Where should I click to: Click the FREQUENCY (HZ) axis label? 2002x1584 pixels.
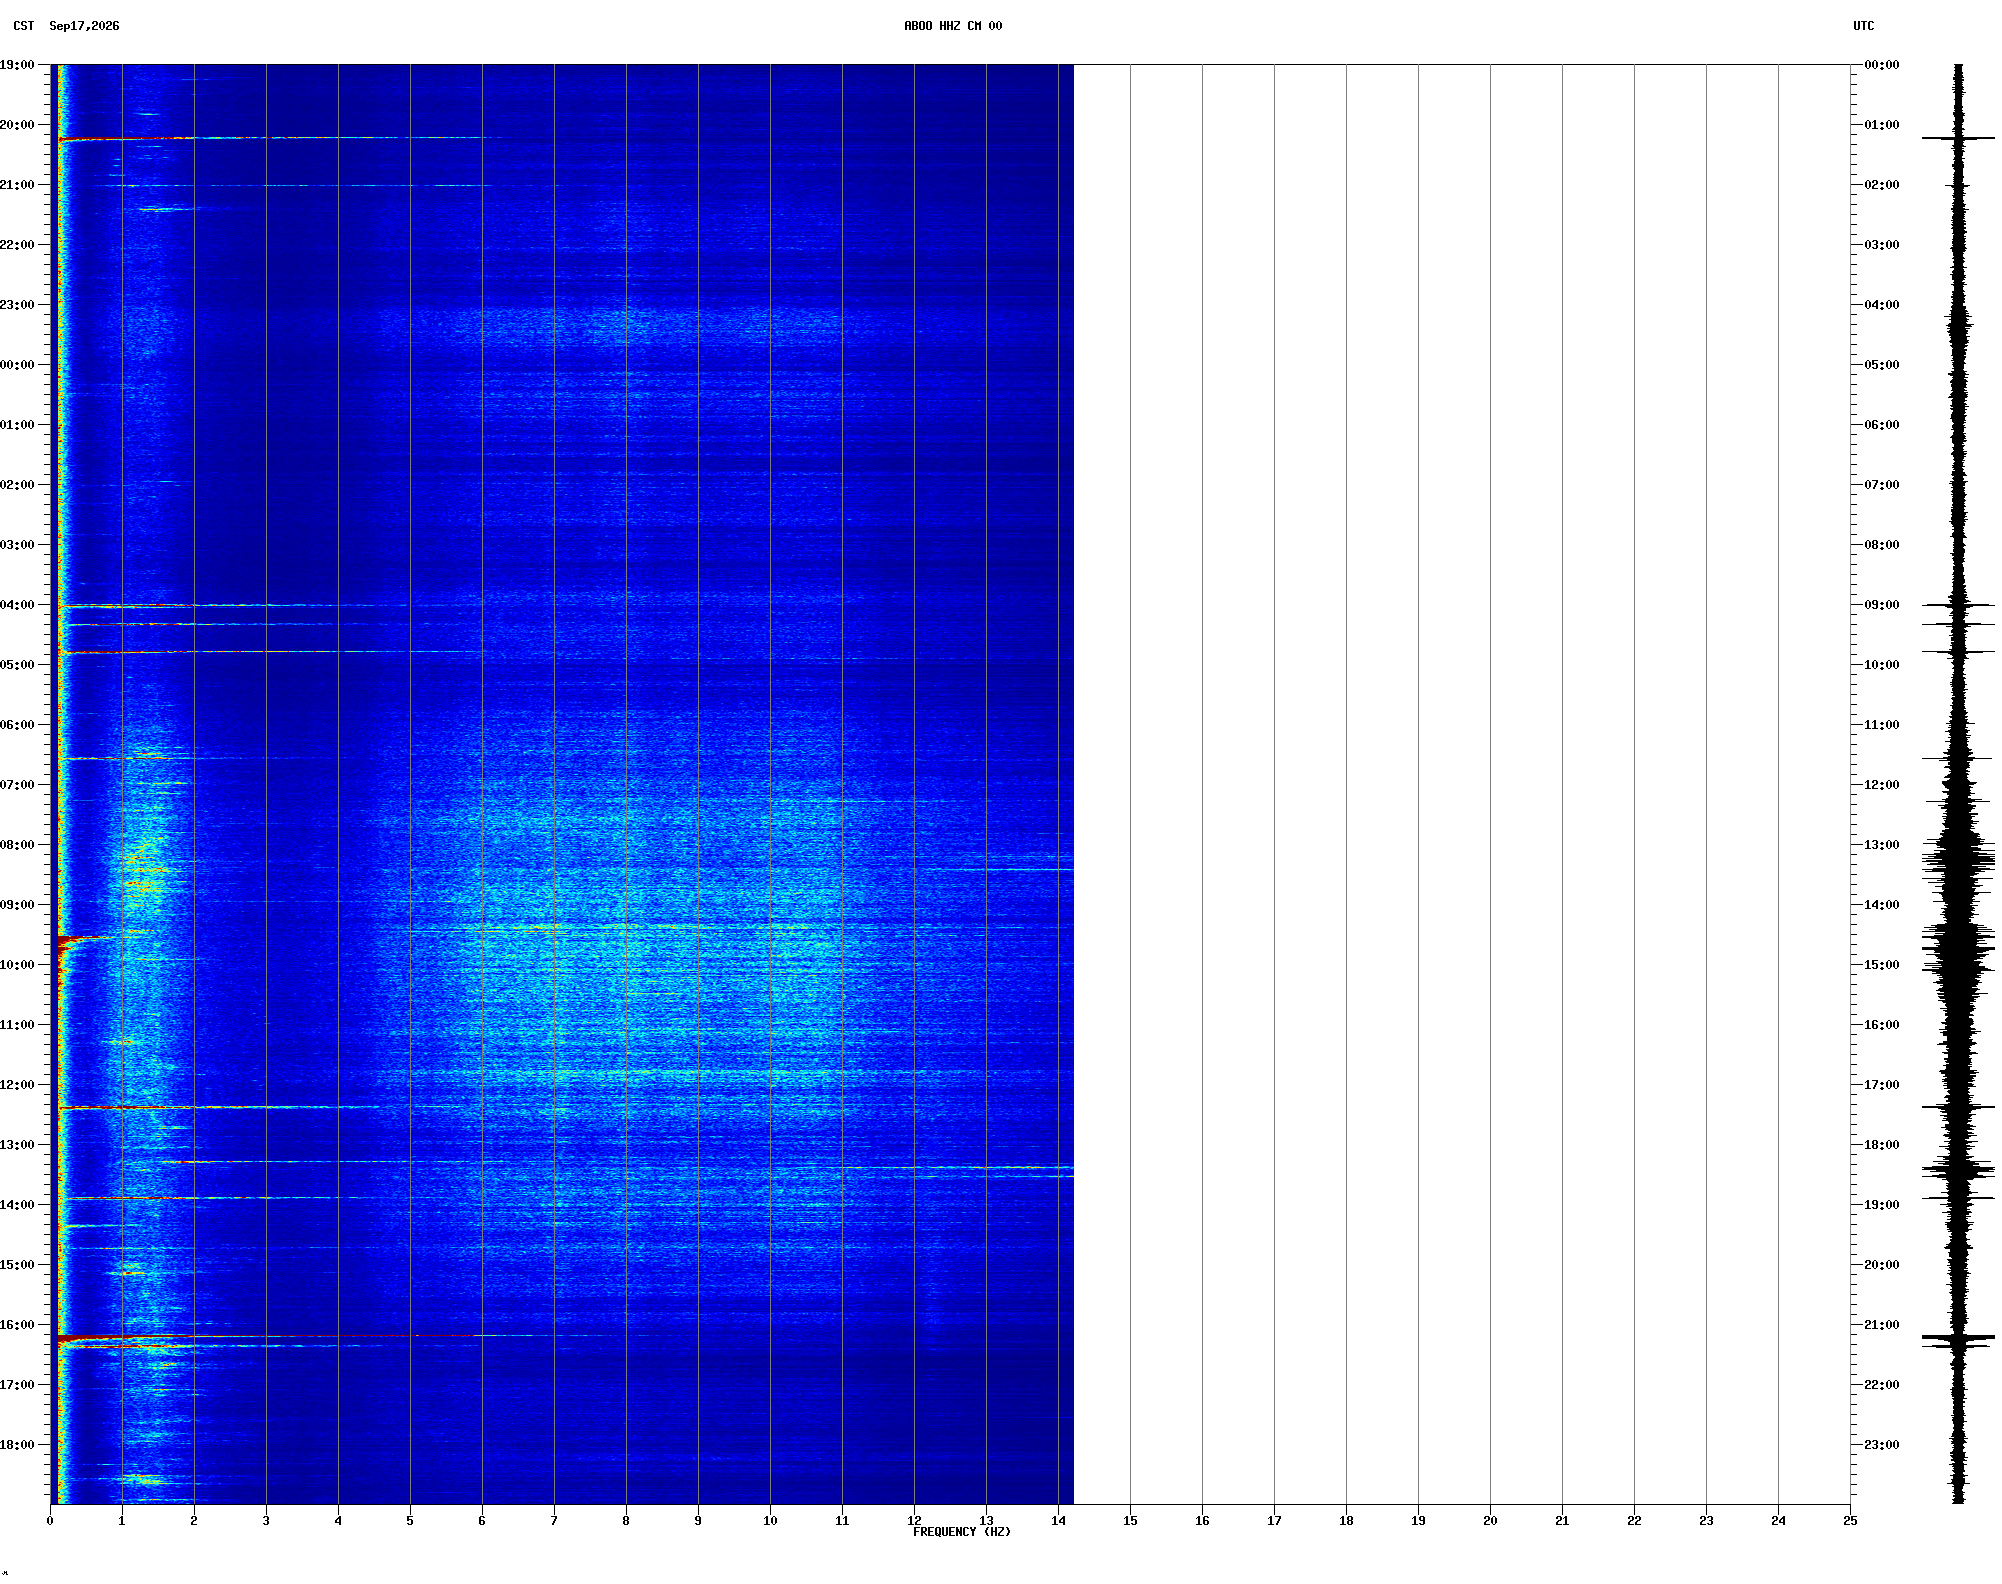pos(961,1532)
